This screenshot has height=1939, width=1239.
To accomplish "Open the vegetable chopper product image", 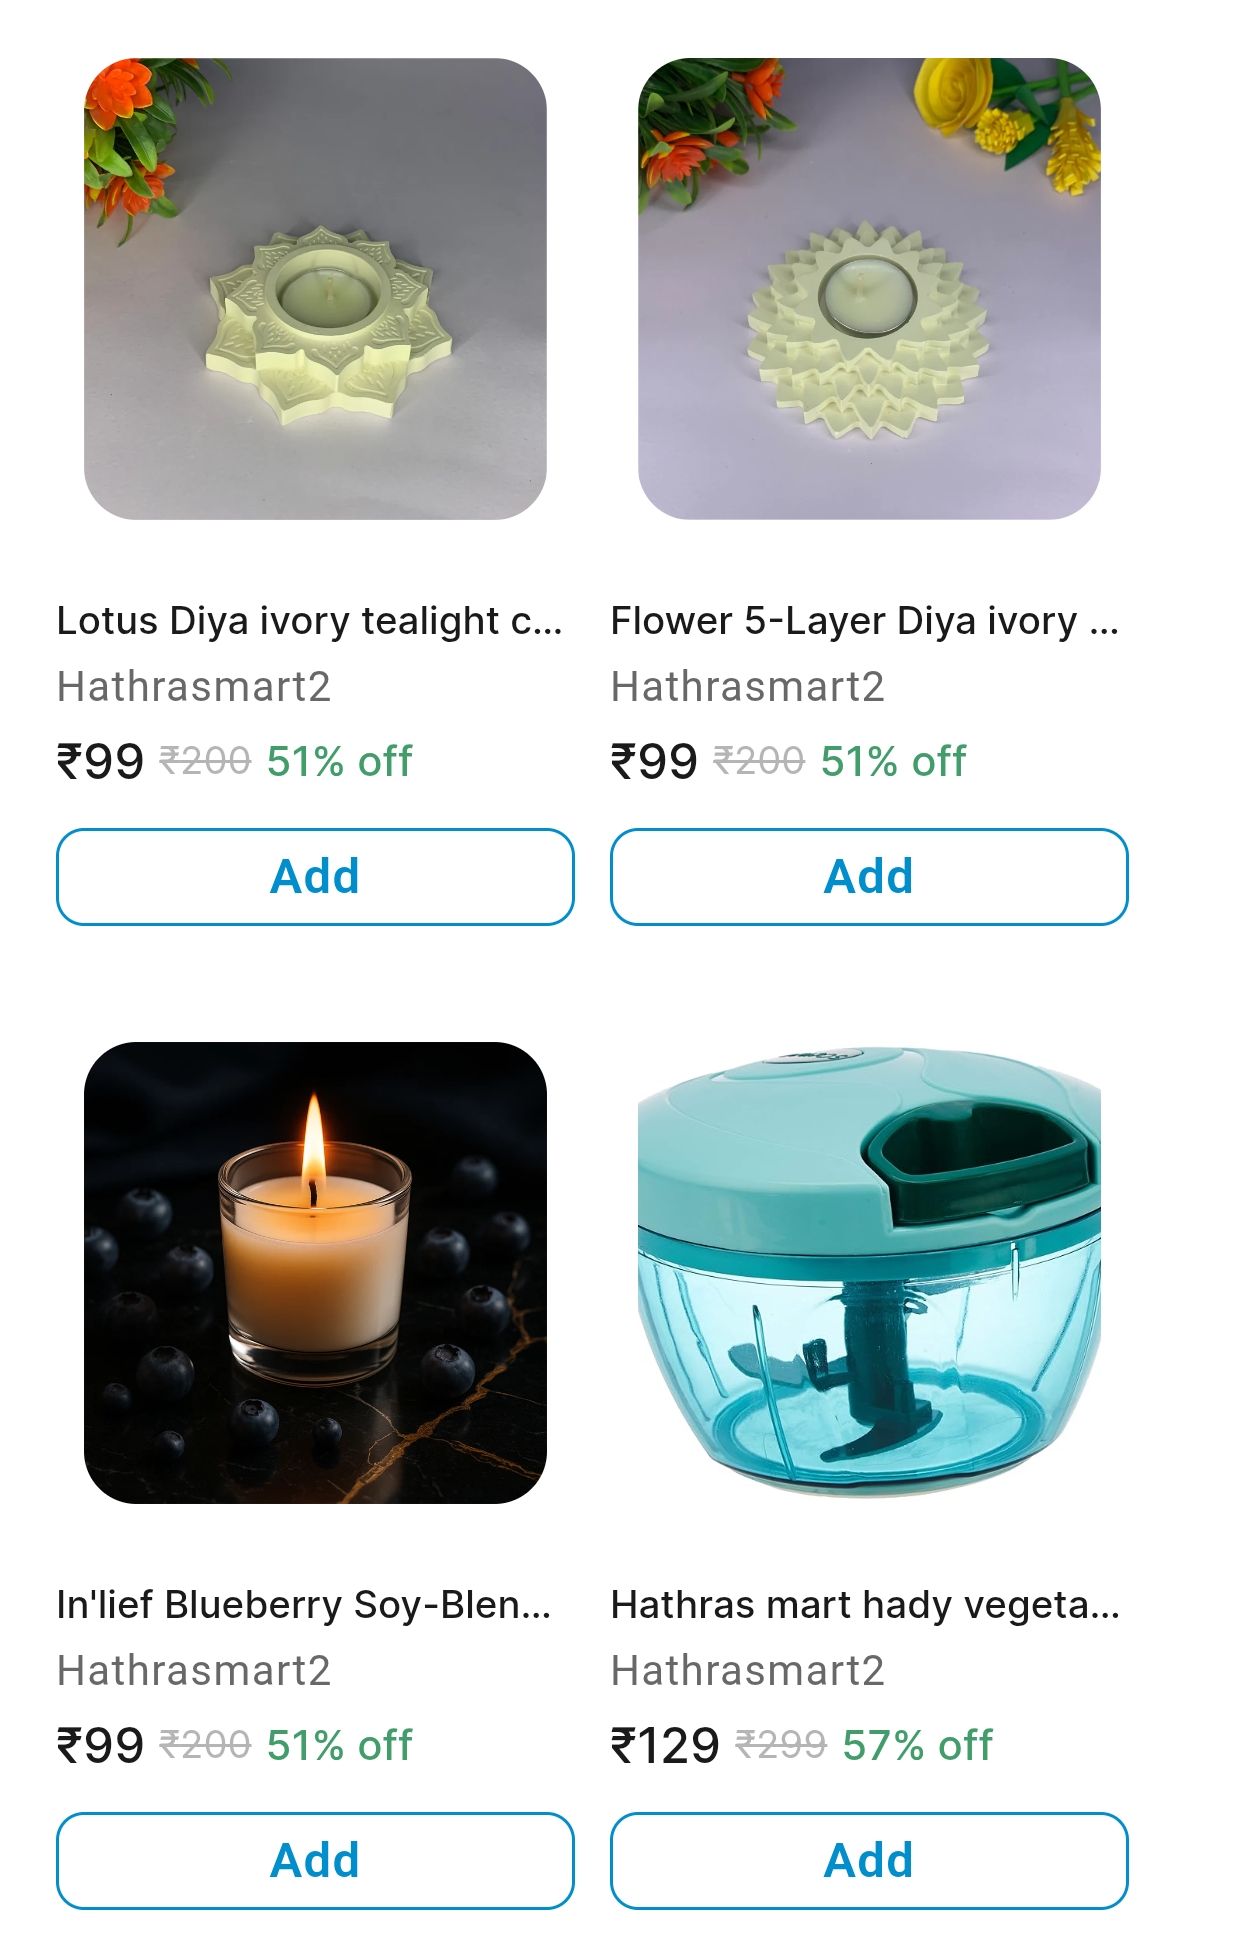I will 869,1273.
